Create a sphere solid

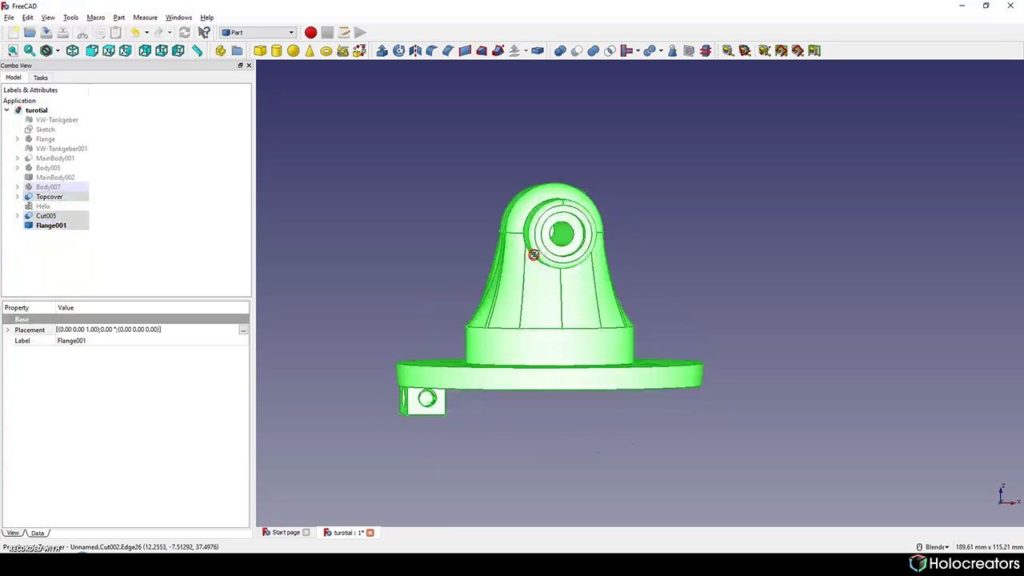(293, 51)
